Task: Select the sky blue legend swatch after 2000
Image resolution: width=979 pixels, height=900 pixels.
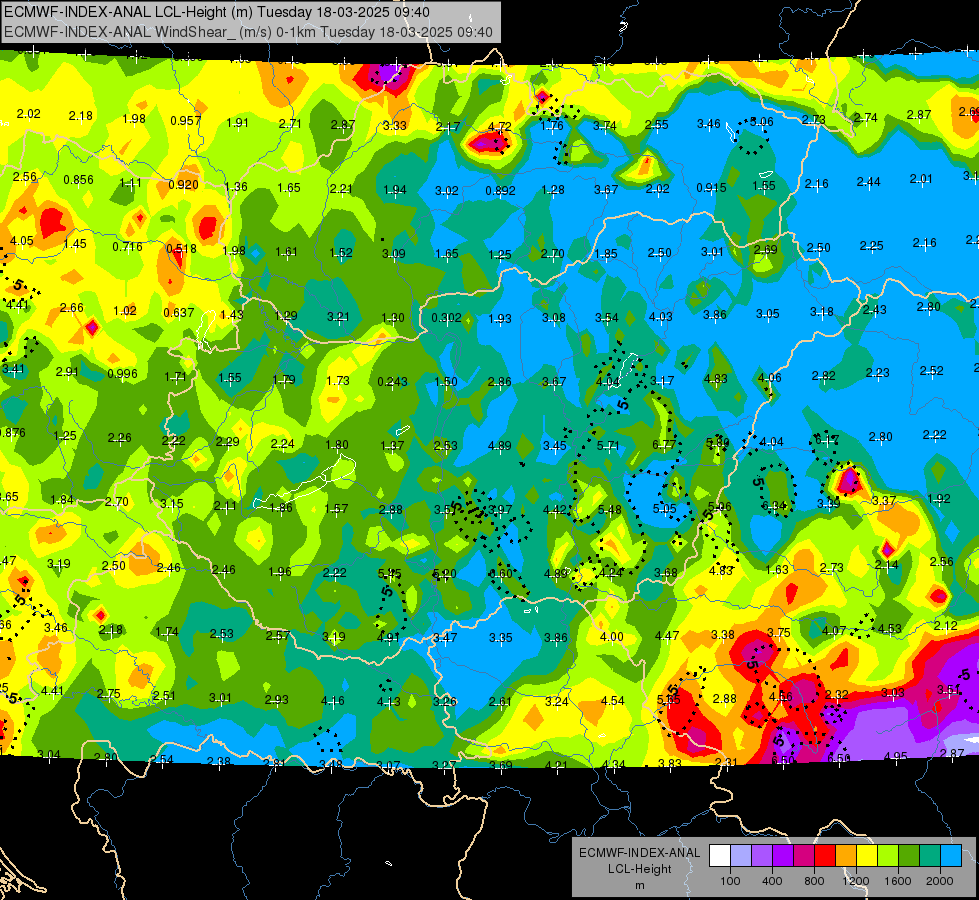Action: 950,856
